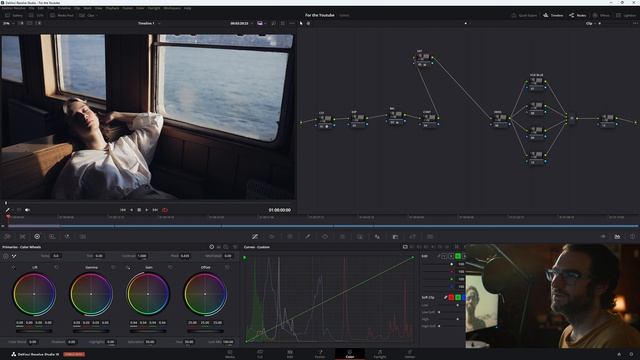Screen dimensions: 640x360
Task: Click the Offset master wheel slider
Action: point(205,331)
